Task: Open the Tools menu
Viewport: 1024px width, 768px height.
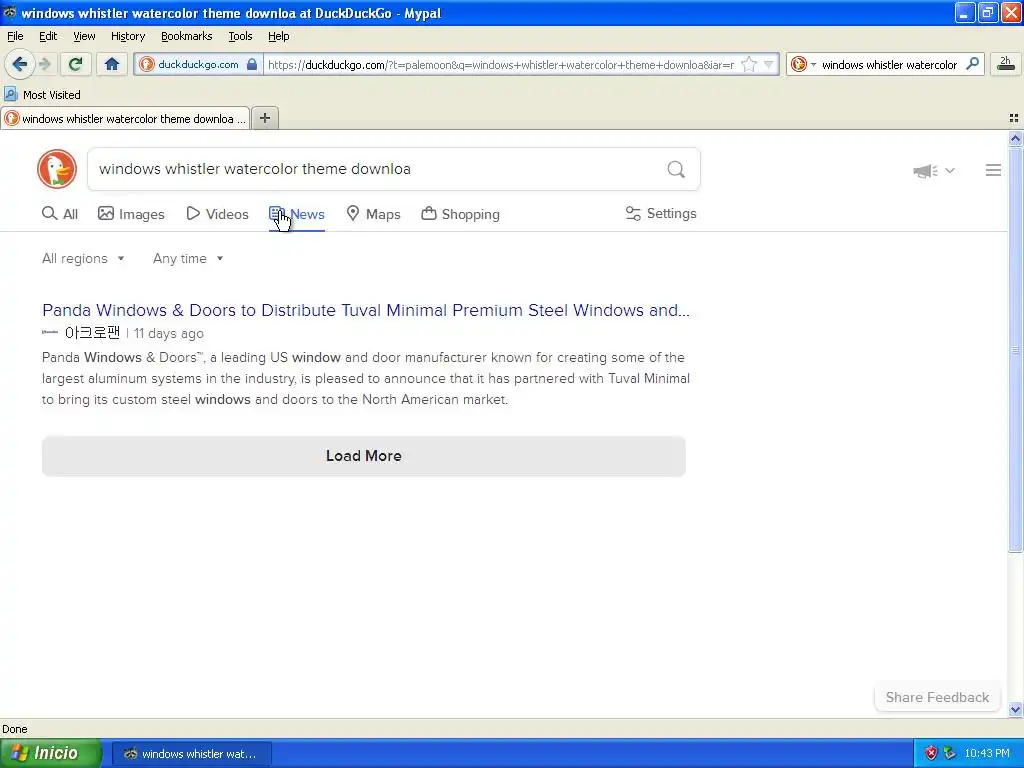Action: tap(240, 36)
